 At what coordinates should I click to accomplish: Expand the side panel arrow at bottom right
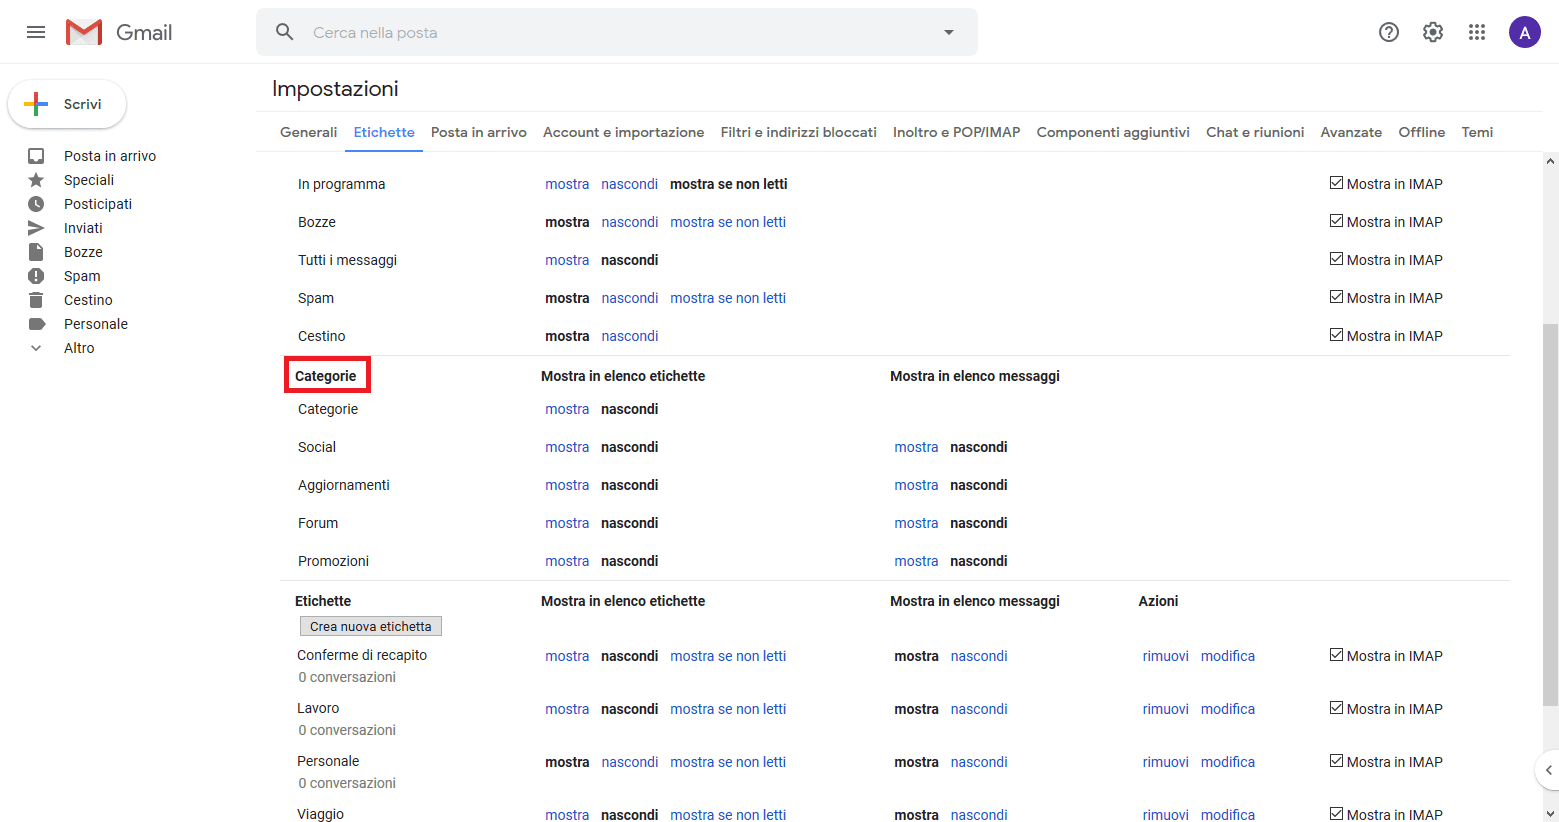click(1548, 770)
